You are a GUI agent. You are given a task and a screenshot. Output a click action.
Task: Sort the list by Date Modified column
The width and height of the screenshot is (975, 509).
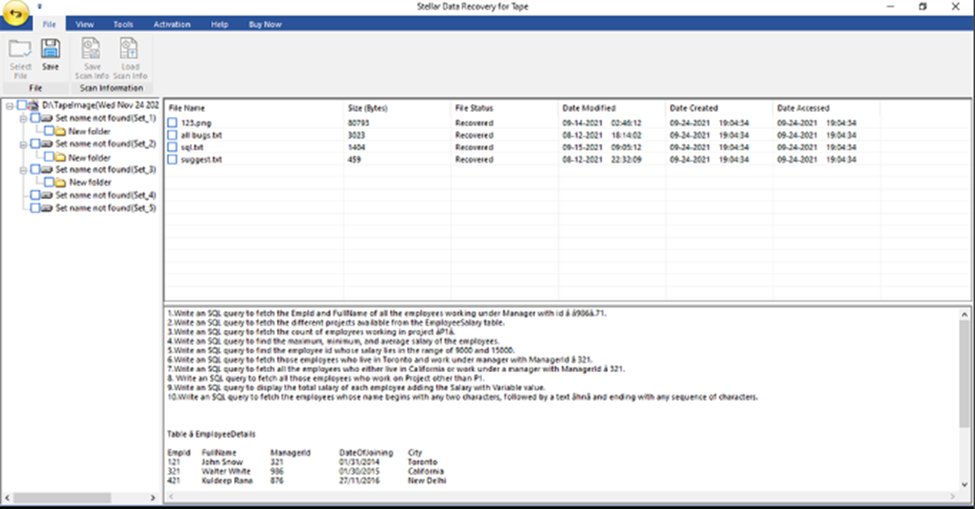pos(589,108)
